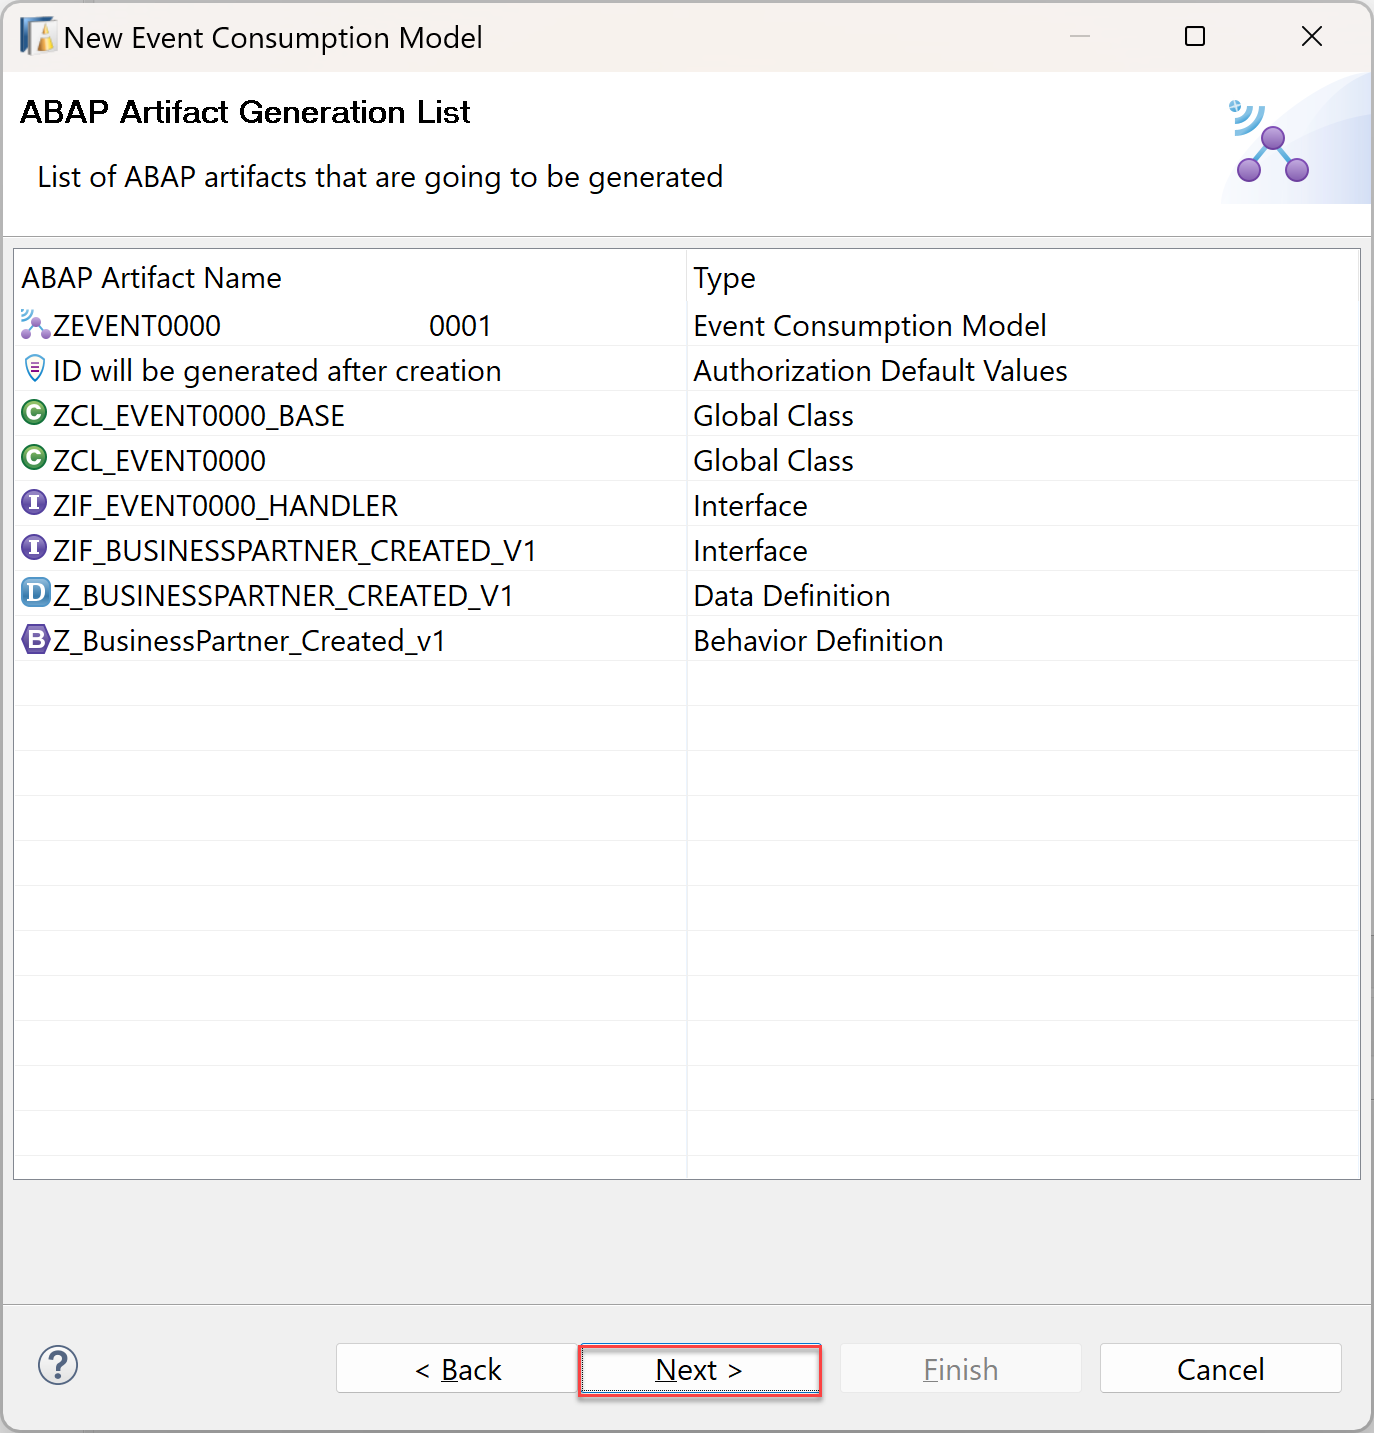
Task: Click the Behavior Definition icon of Z_BusinessPartner_Created_v1
Action: tap(35, 639)
